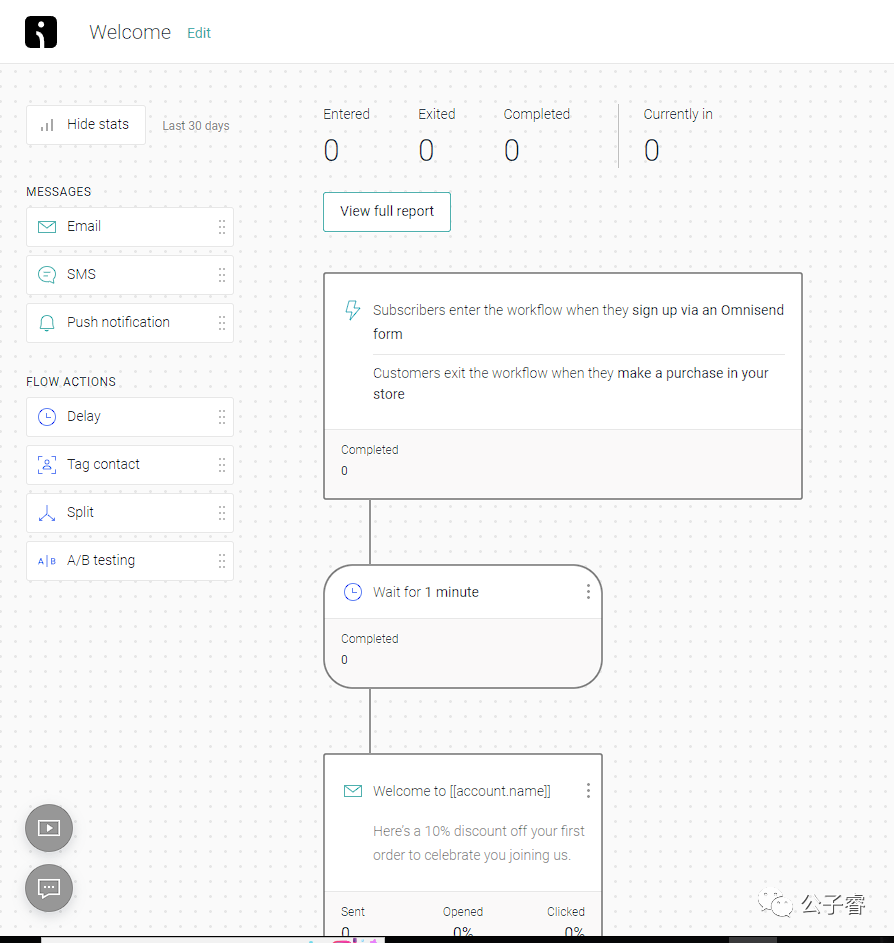The width and height of the screenshot is (894, 943).
Task: Toggle the Hide stats button
Action: pos(86,125)
